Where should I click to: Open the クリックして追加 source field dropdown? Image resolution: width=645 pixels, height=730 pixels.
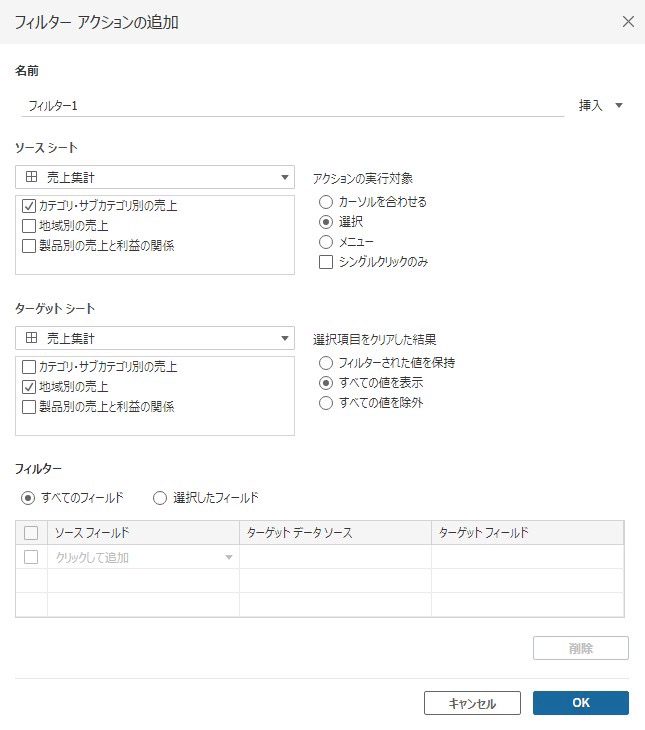[x=143, y=557]
